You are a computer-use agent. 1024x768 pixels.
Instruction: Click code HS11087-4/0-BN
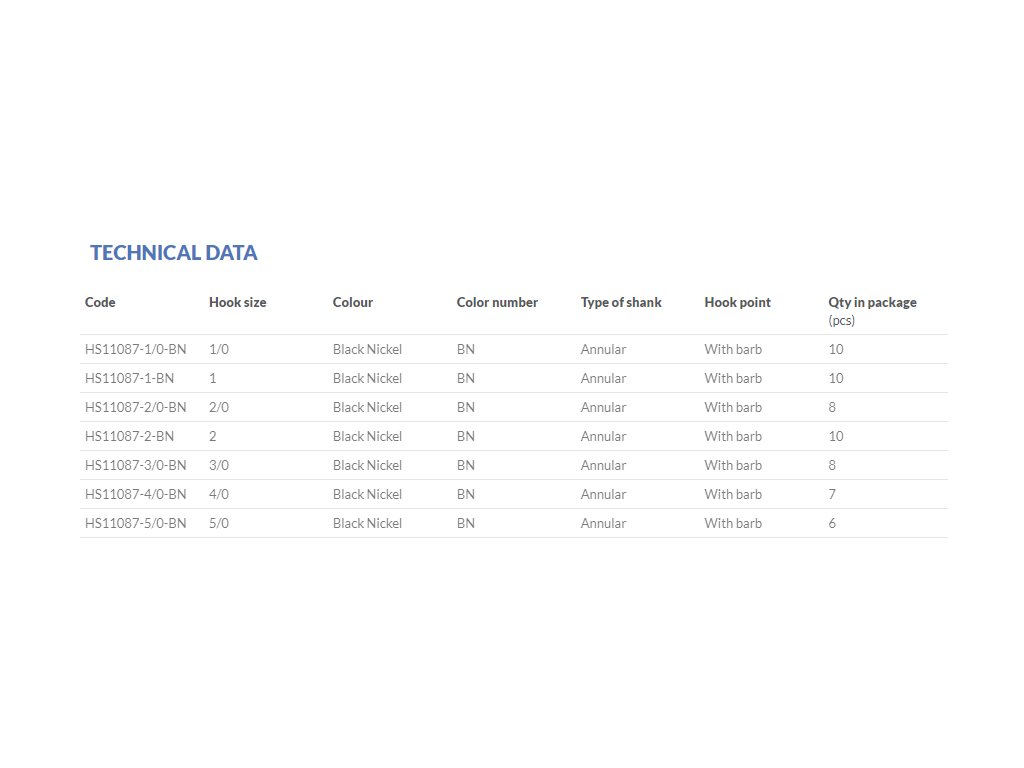[x=136, y=494]
